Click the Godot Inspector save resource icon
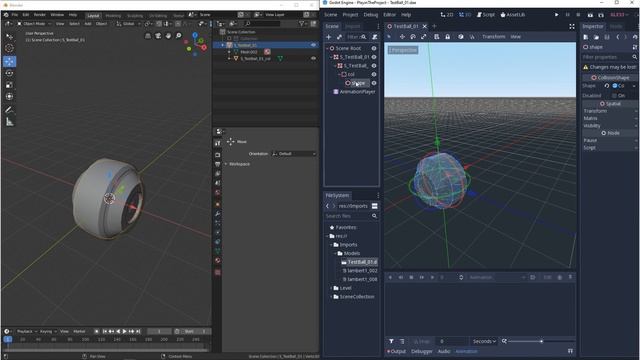The height and width of the screenshot is (360, 640). click(607, 37)
